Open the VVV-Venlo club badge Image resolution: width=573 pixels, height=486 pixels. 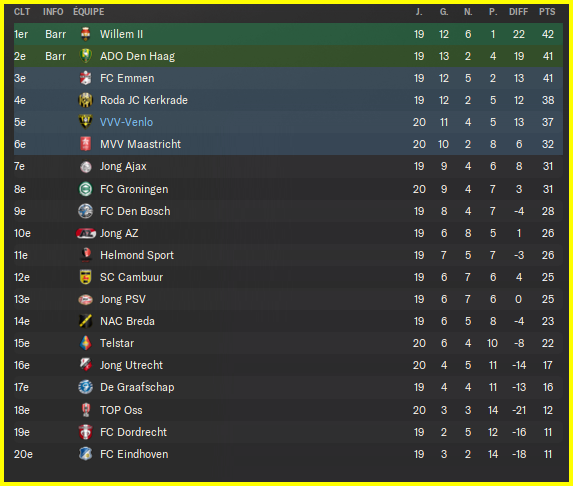pyautogui.click(x=86, y=122)
